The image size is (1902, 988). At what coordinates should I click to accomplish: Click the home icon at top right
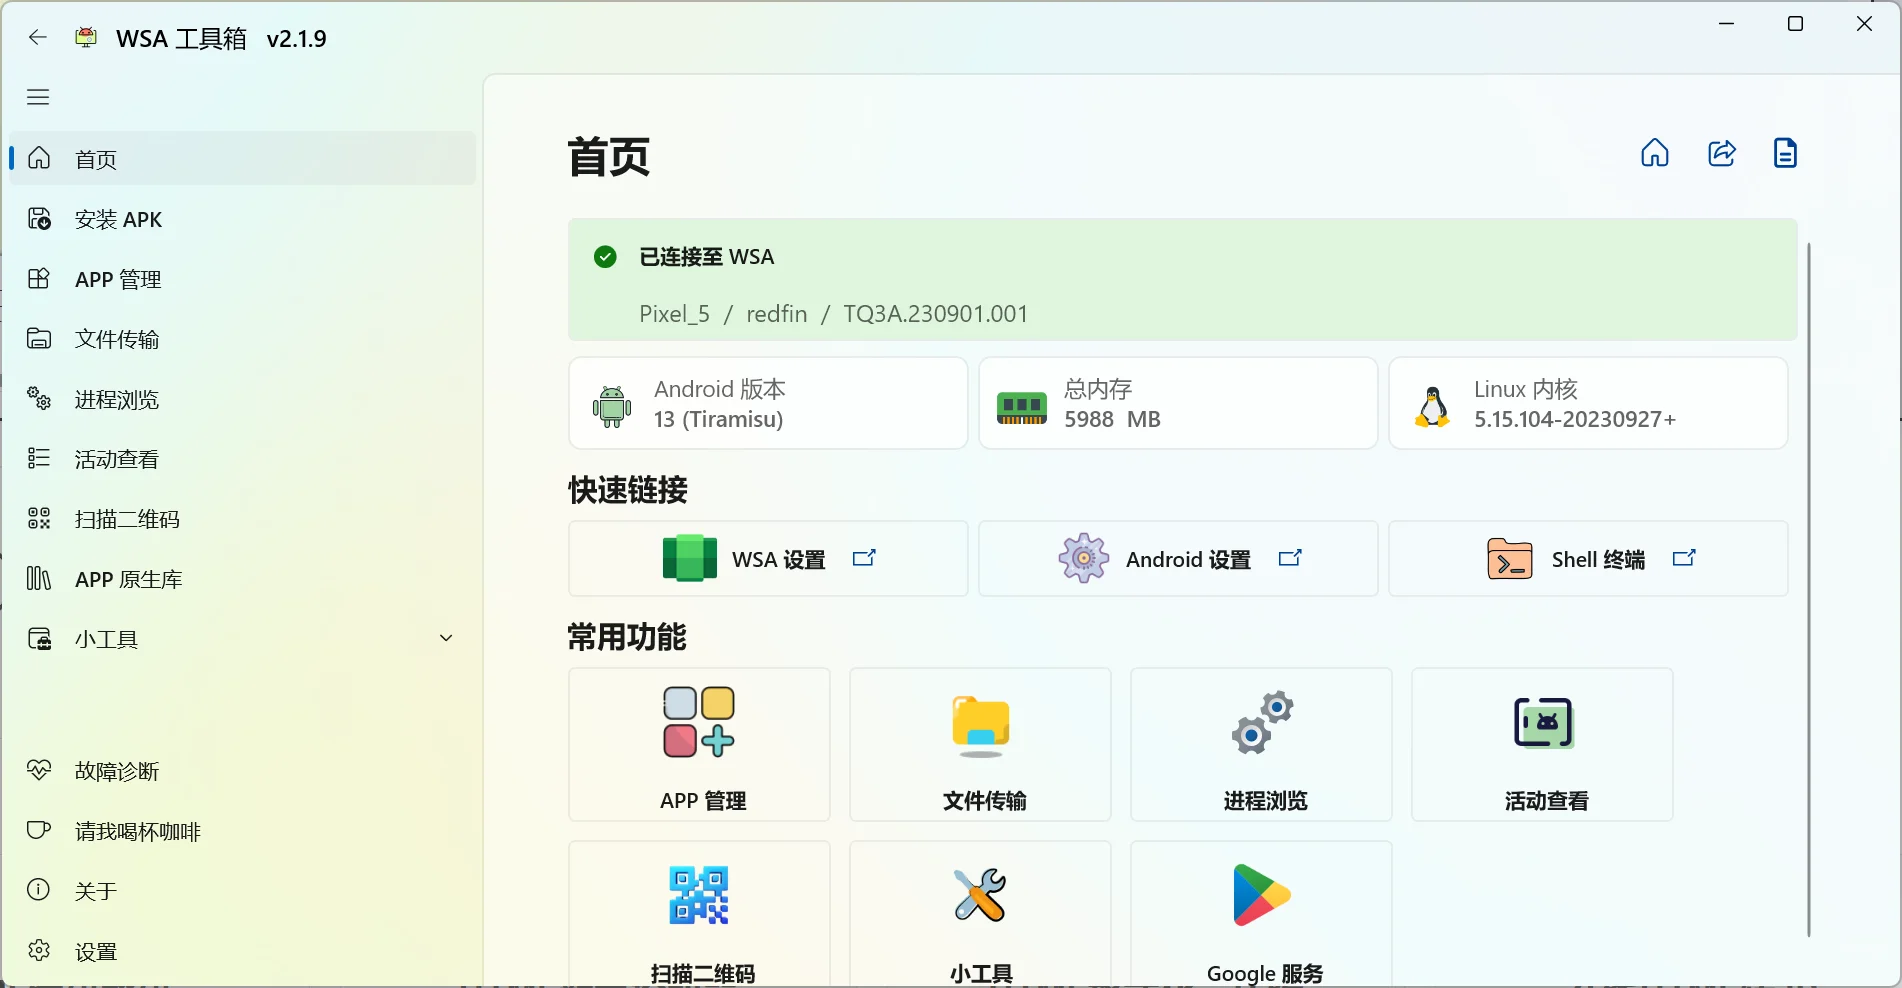(1655, 153)
